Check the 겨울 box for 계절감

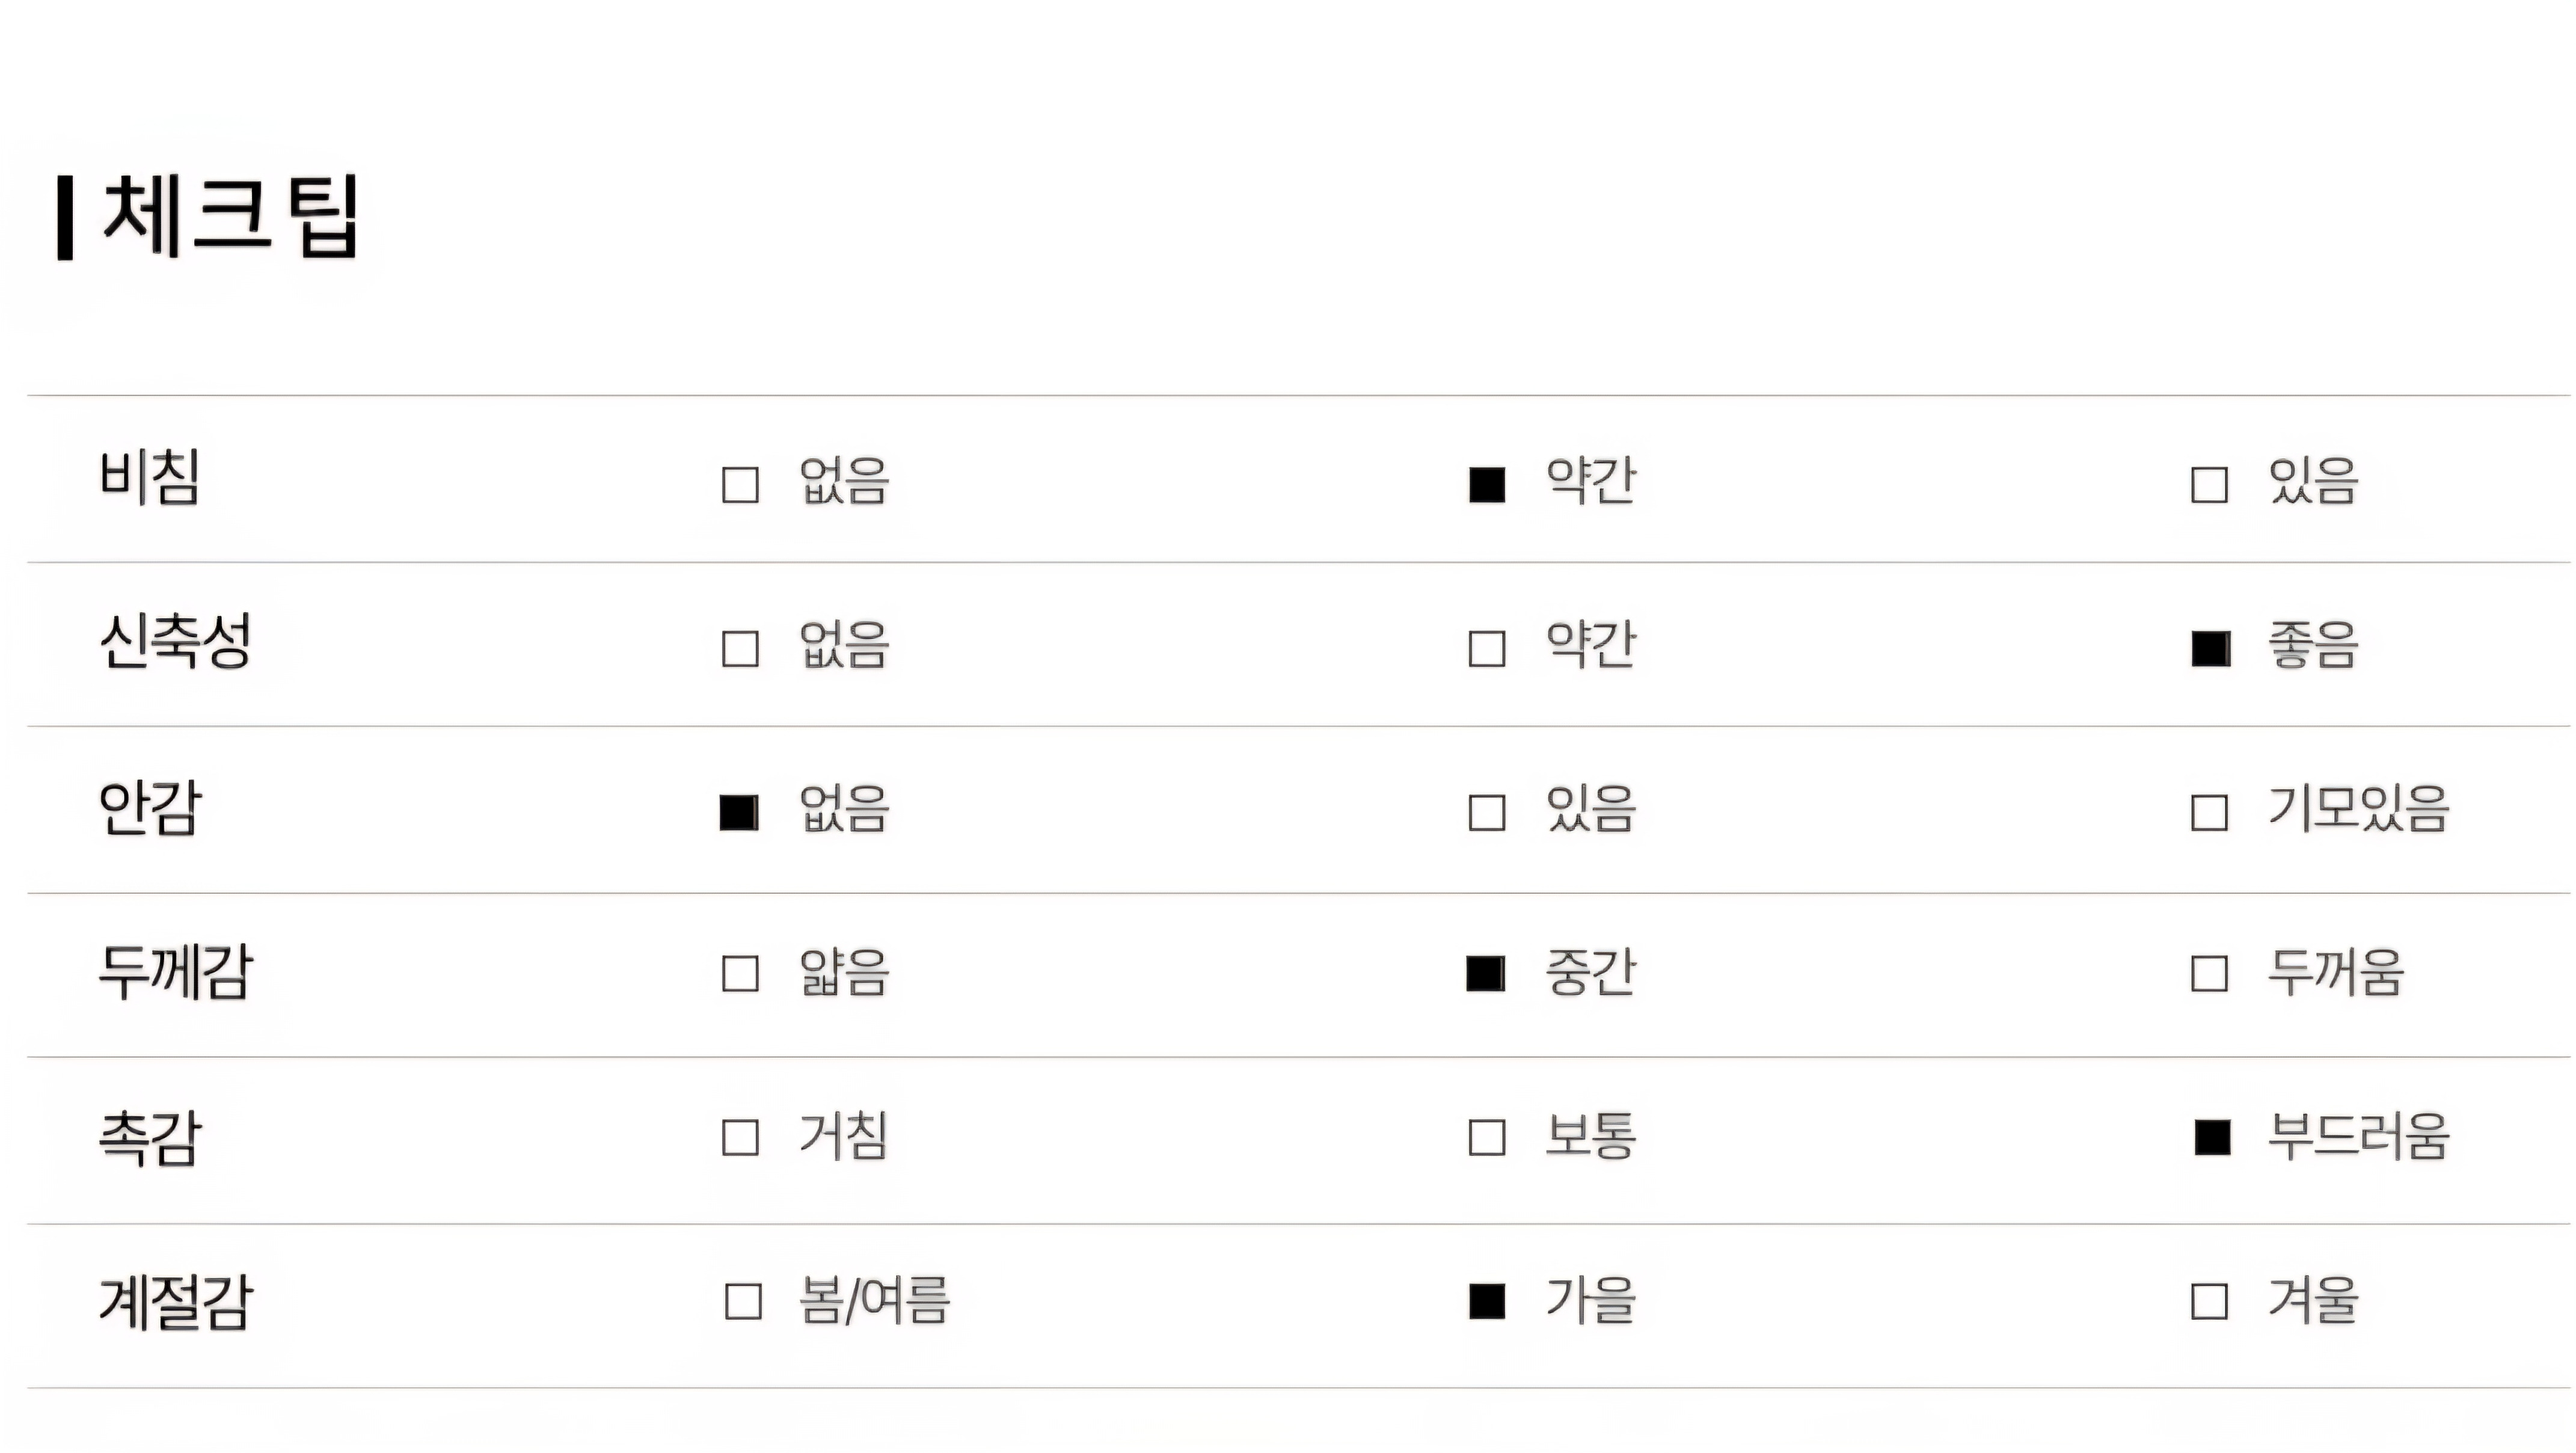point(2209,1302)
